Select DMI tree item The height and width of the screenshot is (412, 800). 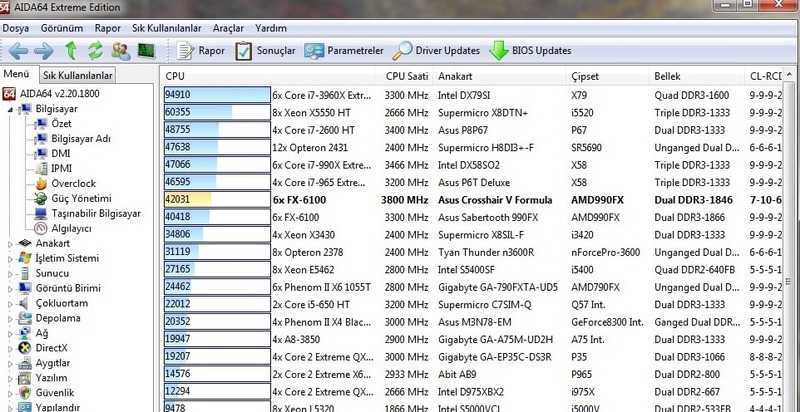pyautogui.click(x=61, y=153)
